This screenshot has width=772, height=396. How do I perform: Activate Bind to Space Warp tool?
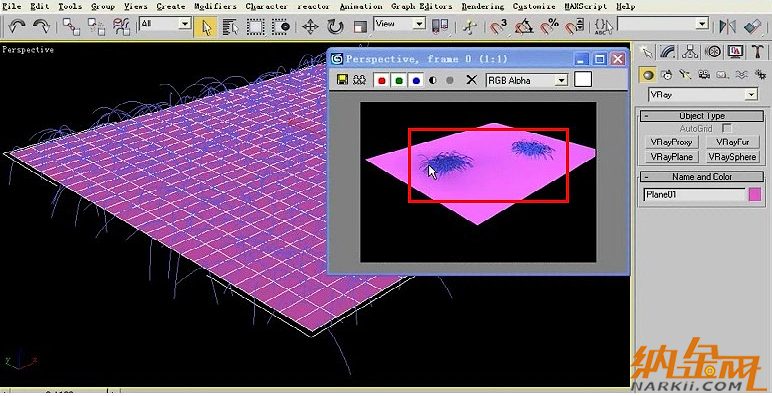[122, 26]
